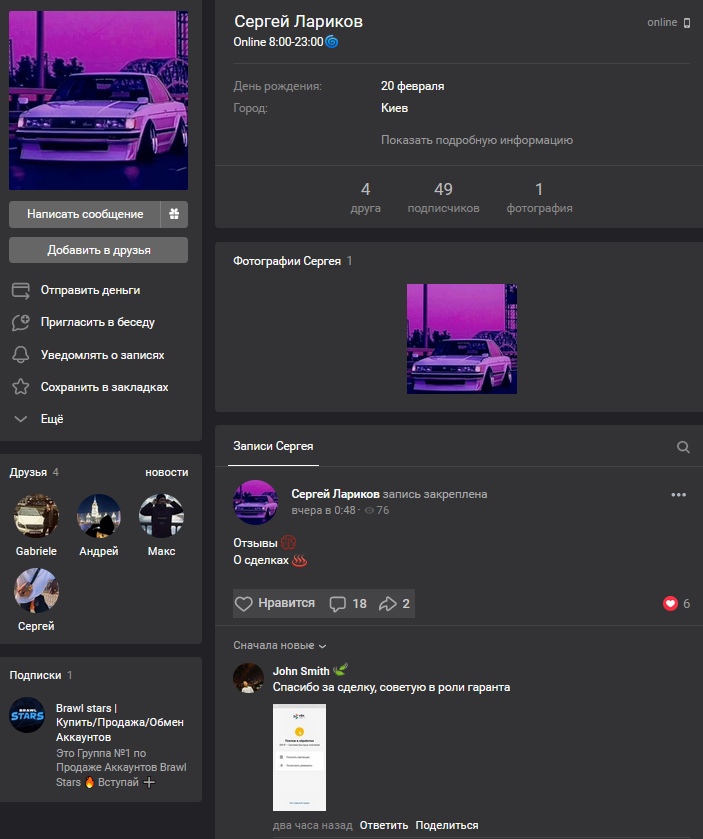The width and height of the screenshot is (703, 839).
Task: Expand Показать подробную информацию section
Action: click(x=476, y=140)
